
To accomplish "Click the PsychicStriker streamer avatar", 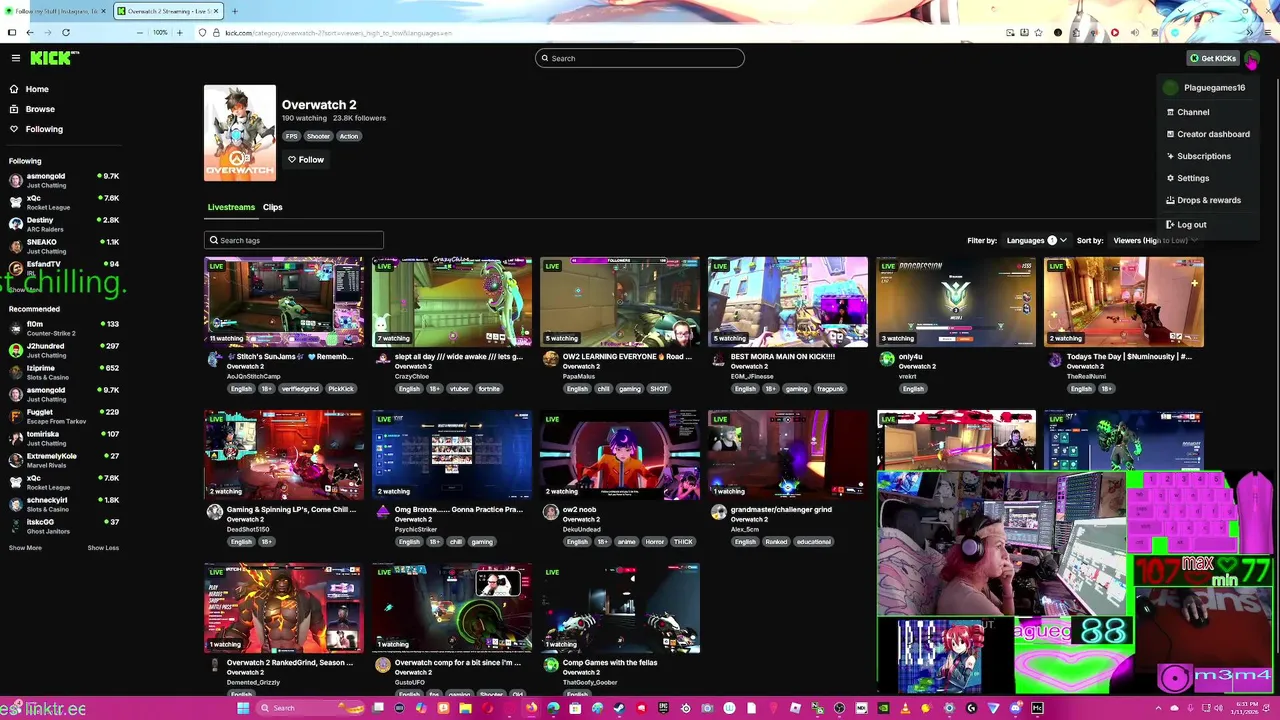I will coord(382,512).
